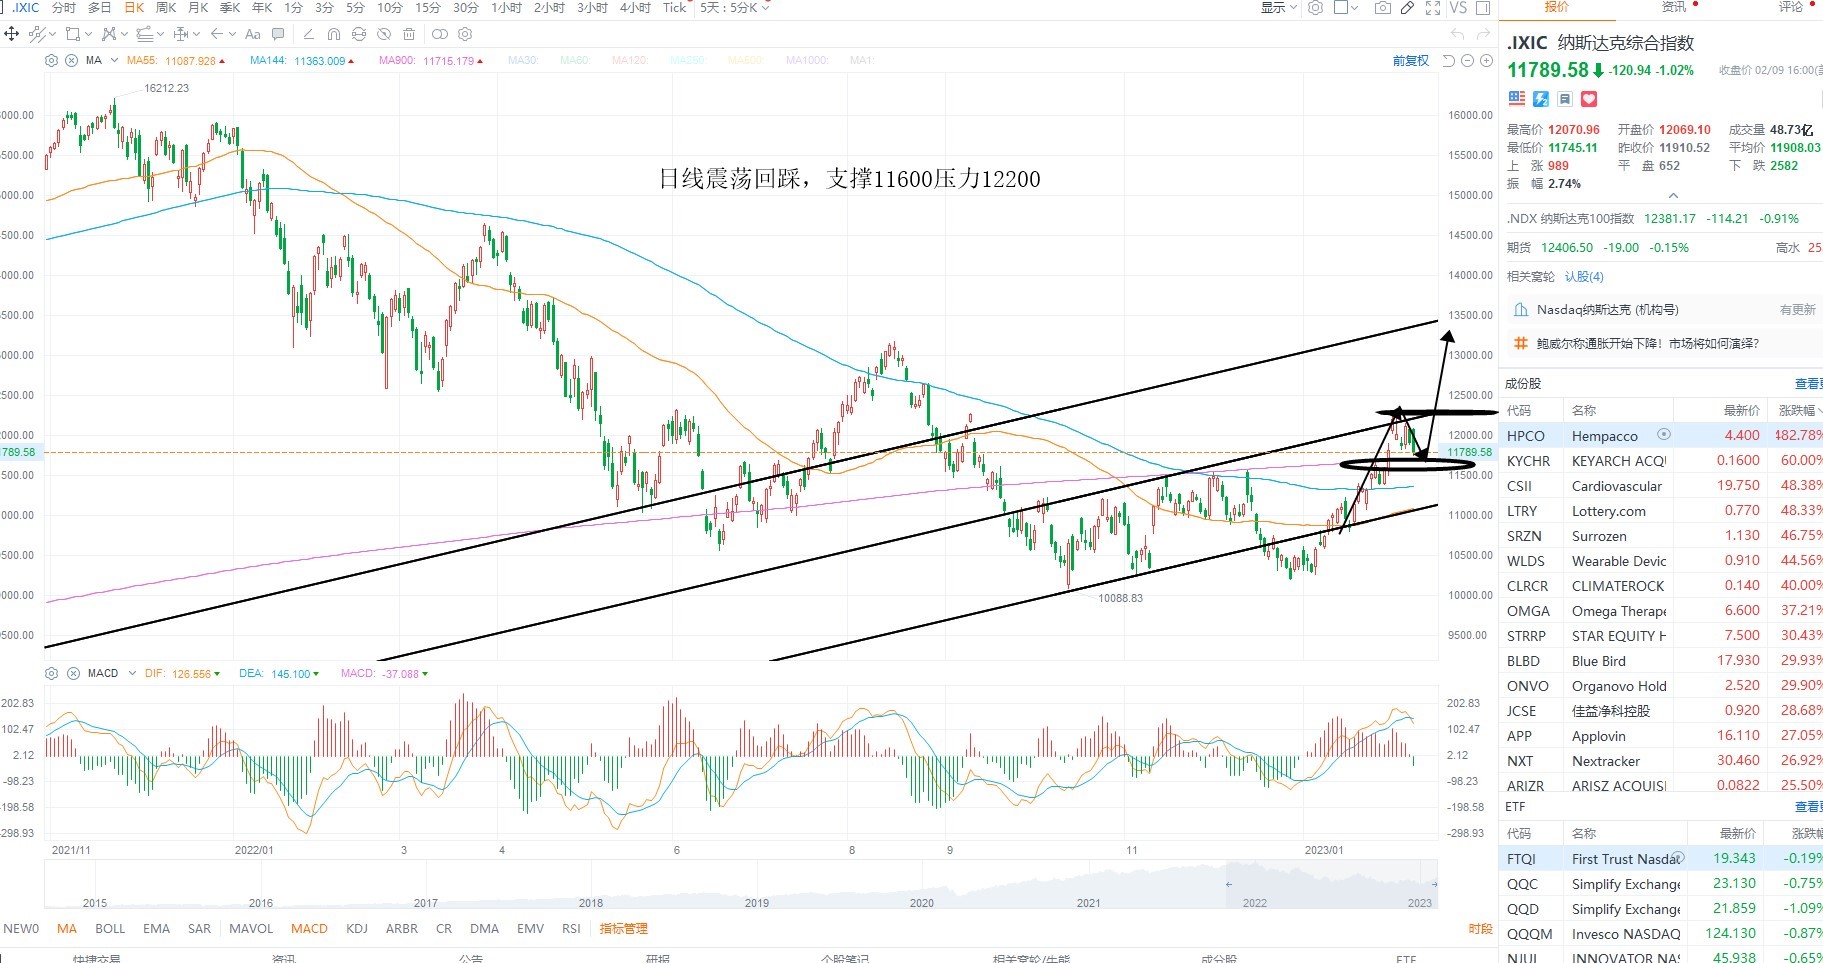The image size is (1823, 963).
Task: Click the timeline navigator range handle
Action: pyautogui.click(x=1228, y=884)
